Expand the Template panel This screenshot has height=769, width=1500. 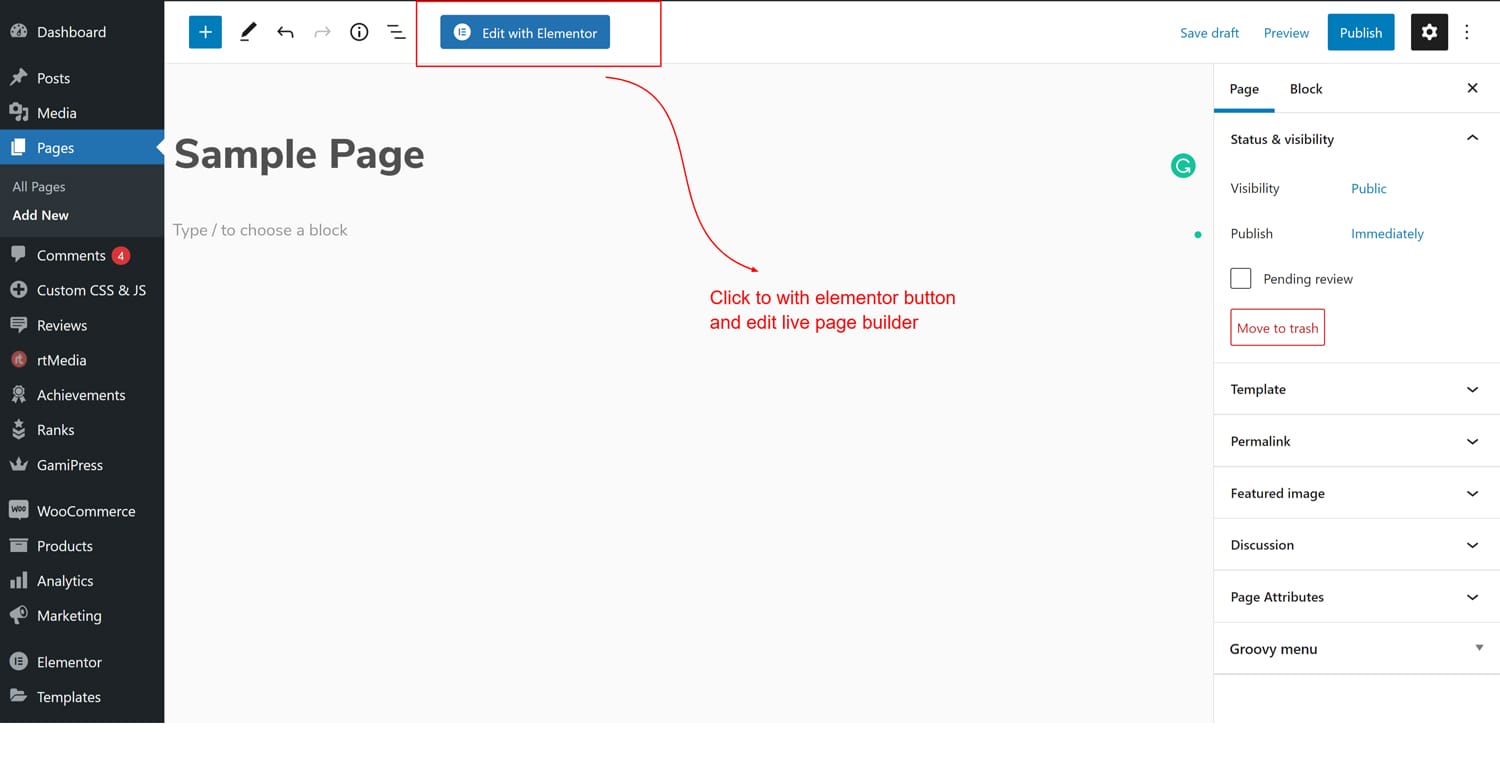pyautogui.click(x=1356, y=389)
